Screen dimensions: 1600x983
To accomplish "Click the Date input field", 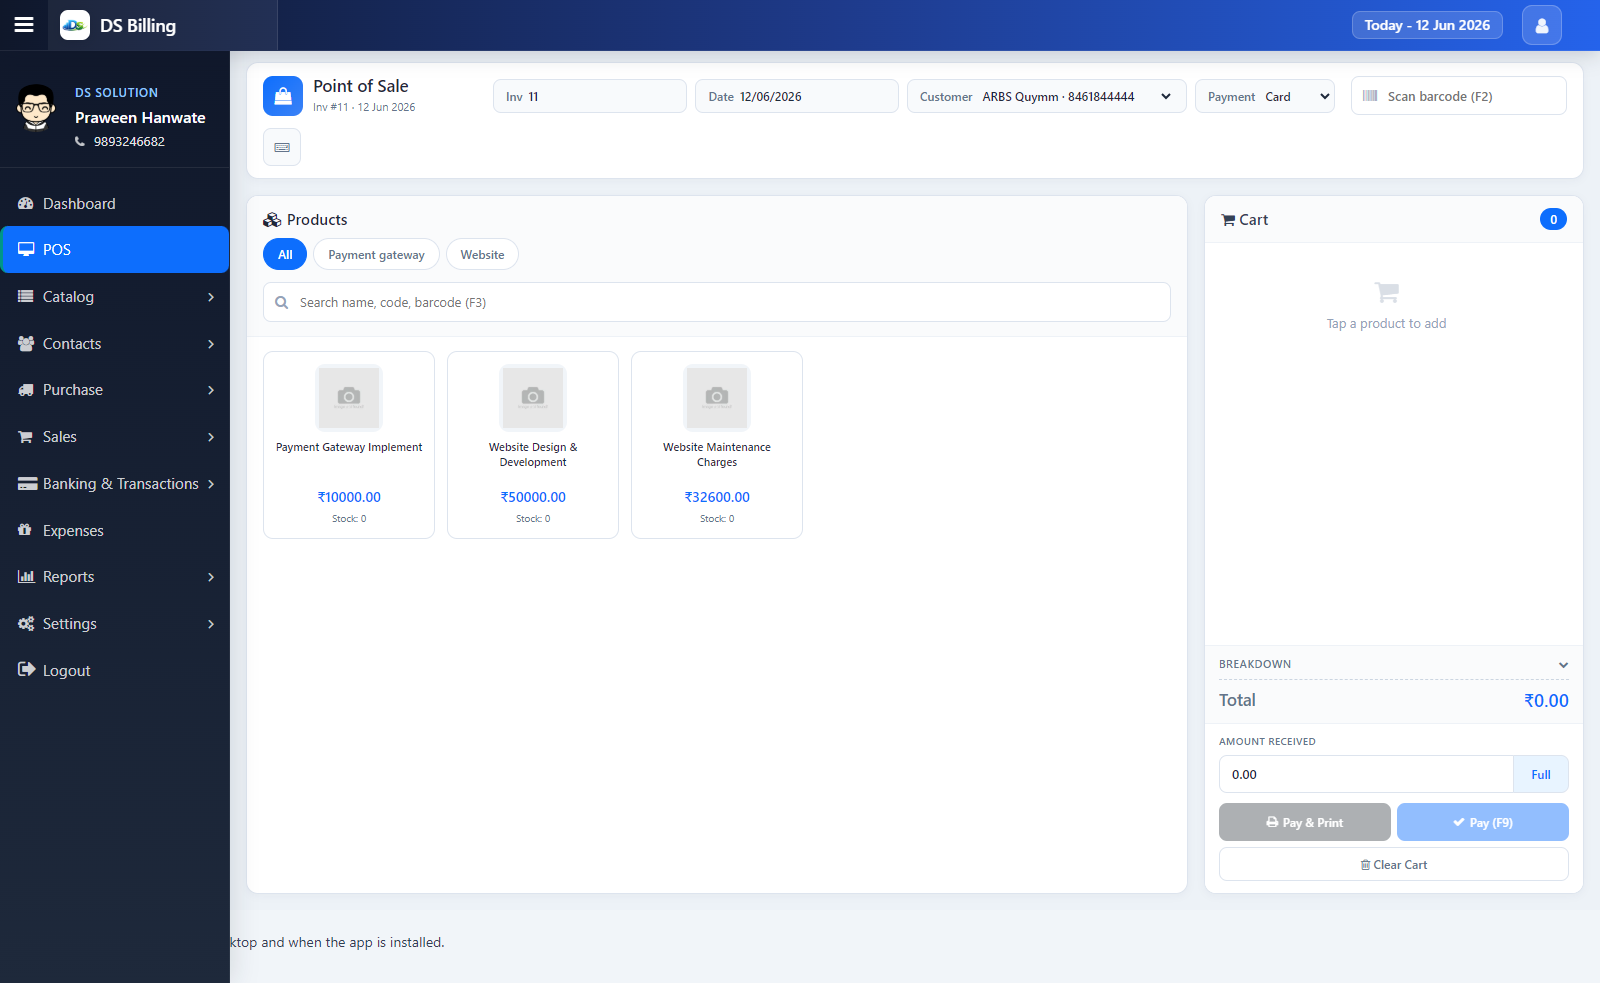I will pos(797,96).
